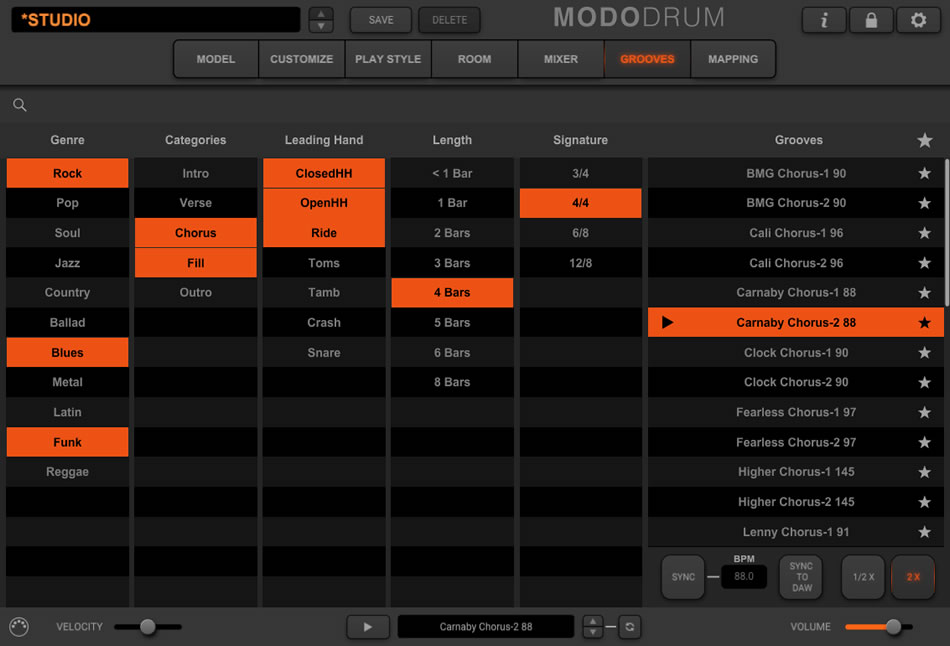Click the SAVE preset button

(x=381, y=20)
